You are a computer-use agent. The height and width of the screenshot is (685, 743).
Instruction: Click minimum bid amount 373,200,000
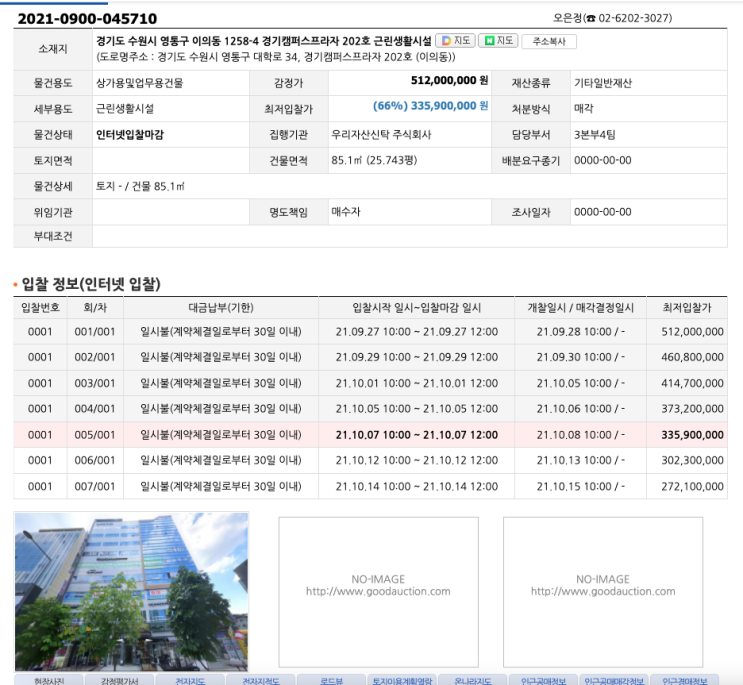pyautogui.click(x=692, y=408)
